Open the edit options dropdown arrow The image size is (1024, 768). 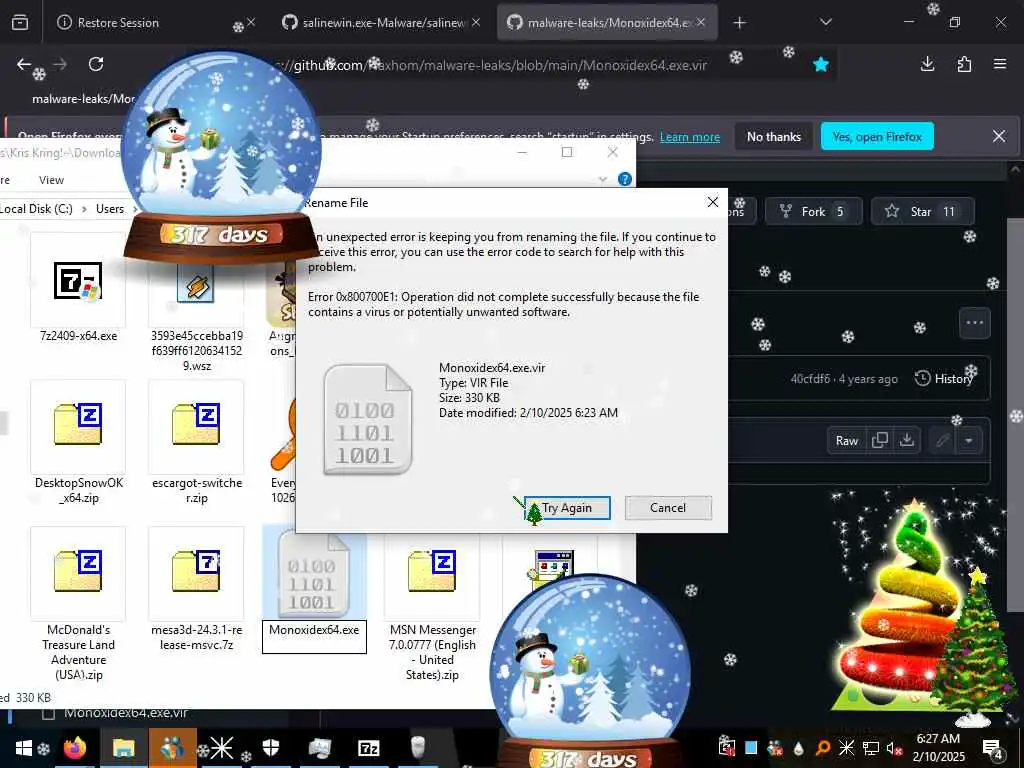pyautogui.click(x=968, y=441)
